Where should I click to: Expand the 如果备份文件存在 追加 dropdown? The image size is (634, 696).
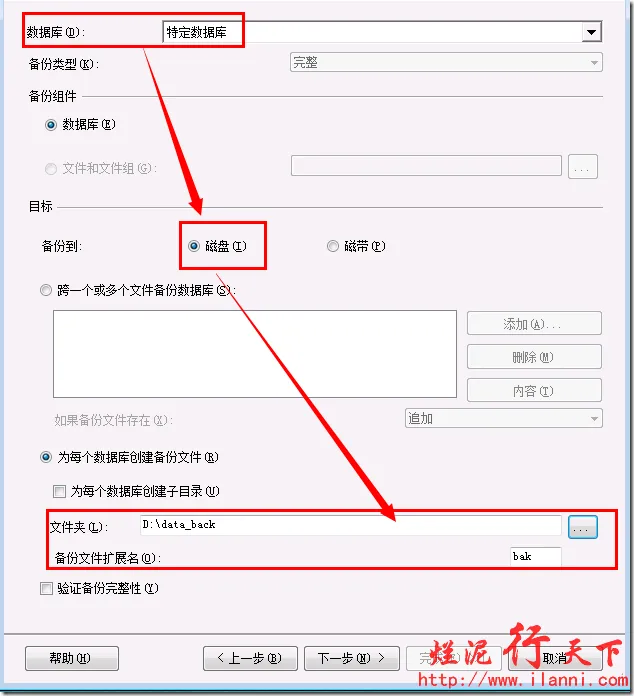coord(503,418)
